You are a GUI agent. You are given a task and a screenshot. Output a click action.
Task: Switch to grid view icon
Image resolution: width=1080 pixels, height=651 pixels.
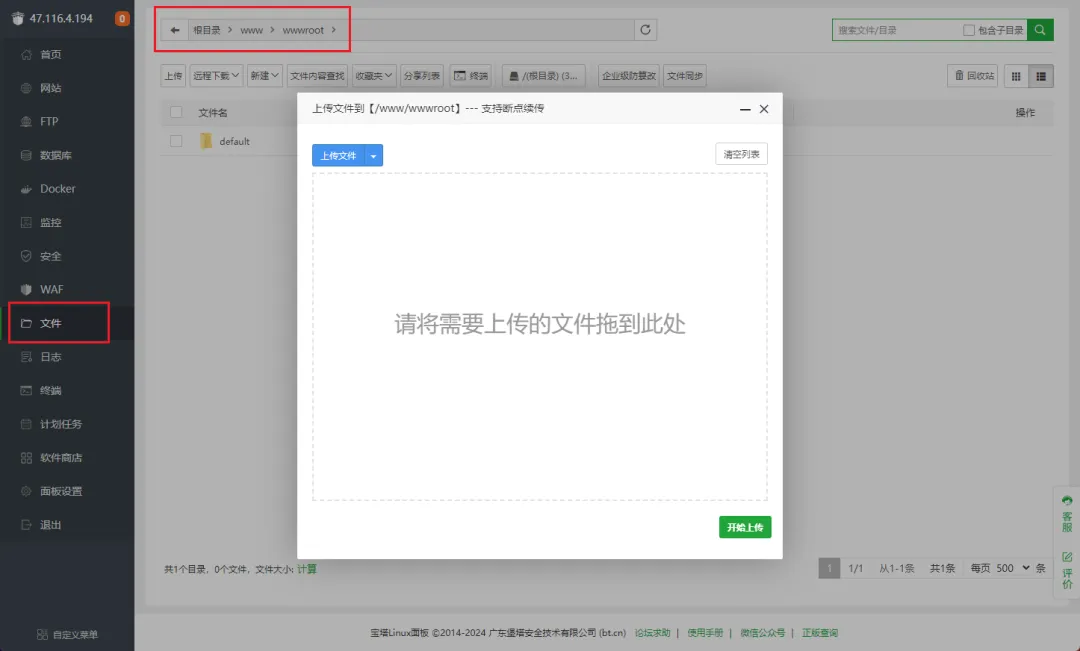(1017, 75)
